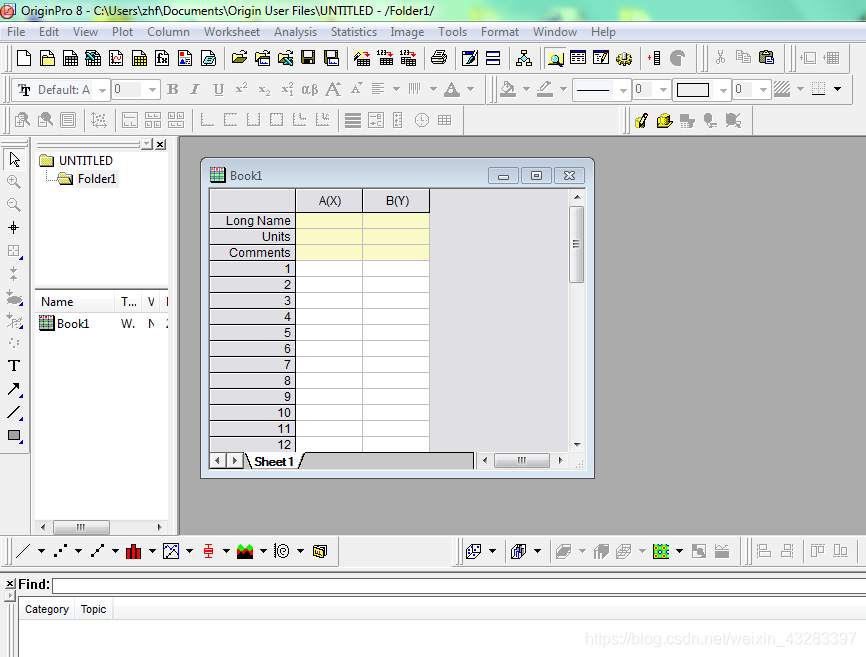Open the new folder icon
Image resolution: width=866 pixels, height=657 pixels.
click(x=47, y=58)
